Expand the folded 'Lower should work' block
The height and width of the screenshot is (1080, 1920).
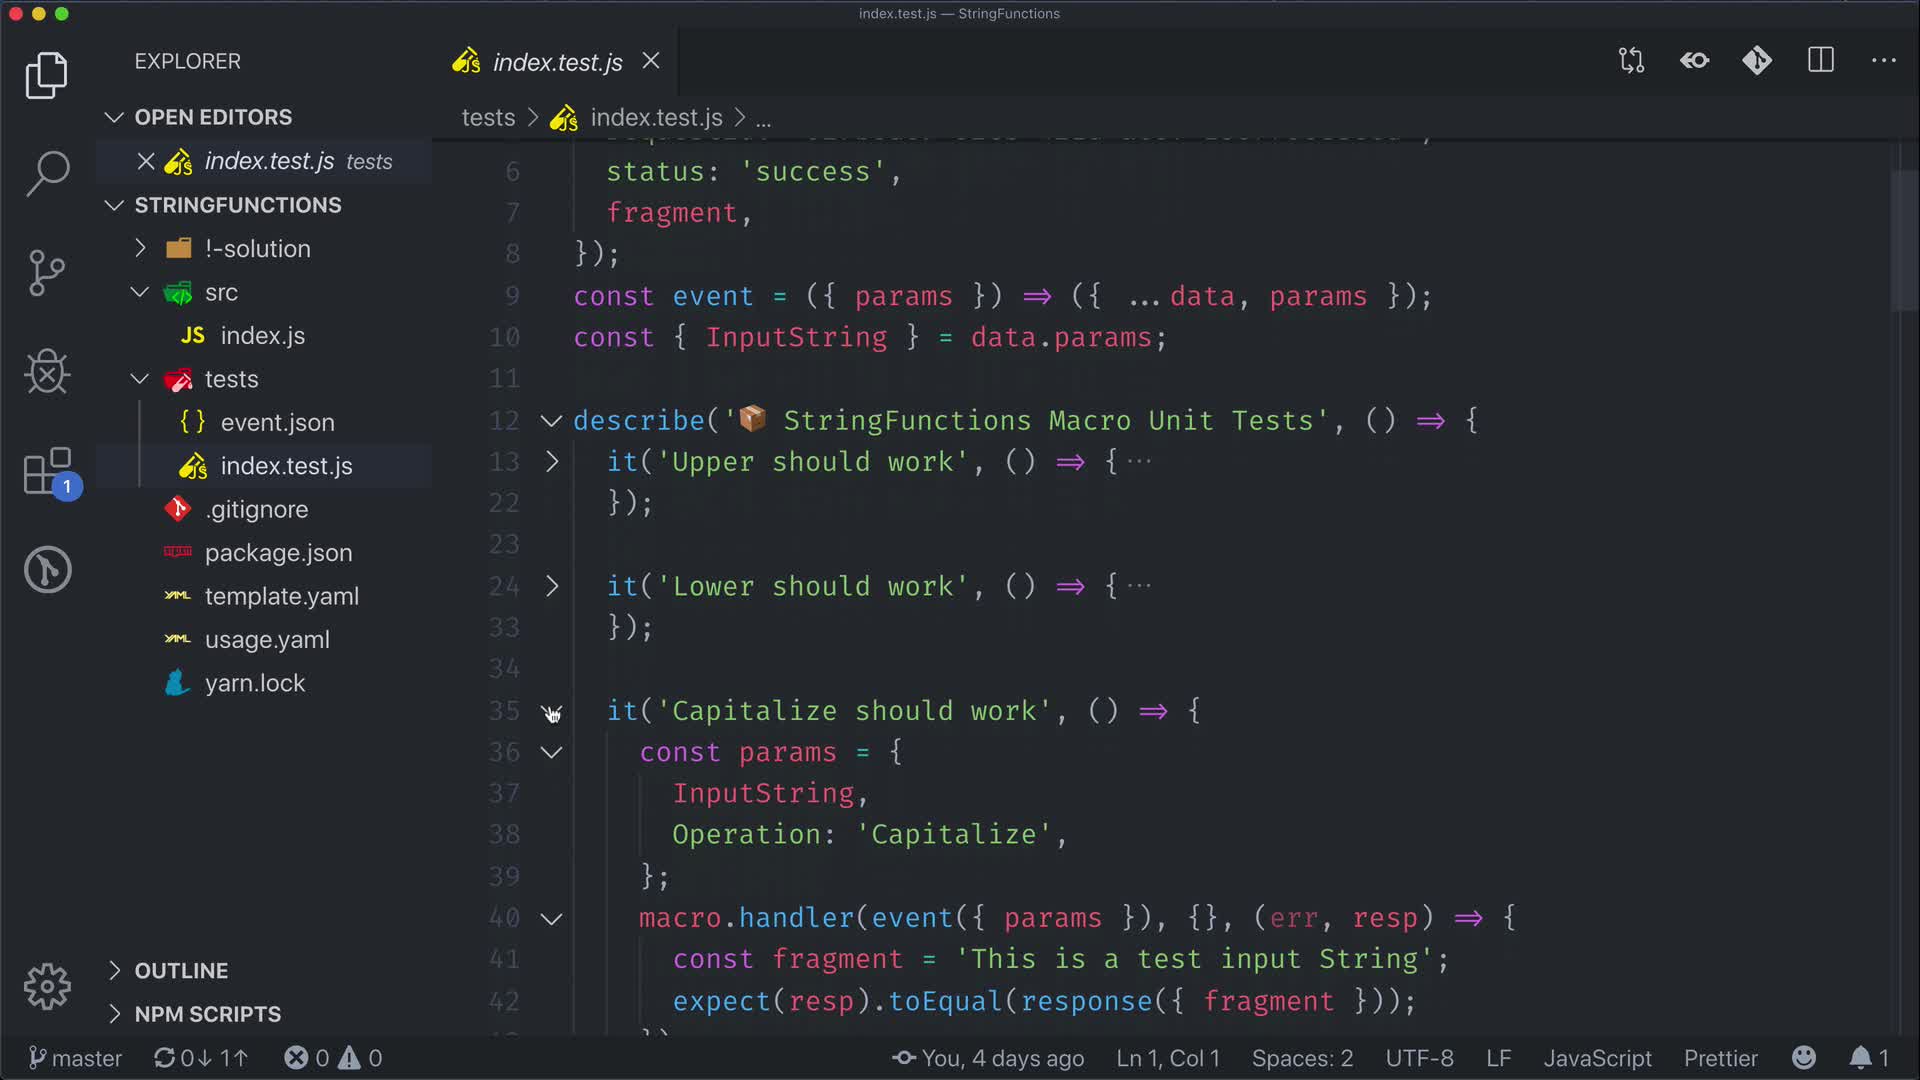pyautogui.click(x=552, y=586)
